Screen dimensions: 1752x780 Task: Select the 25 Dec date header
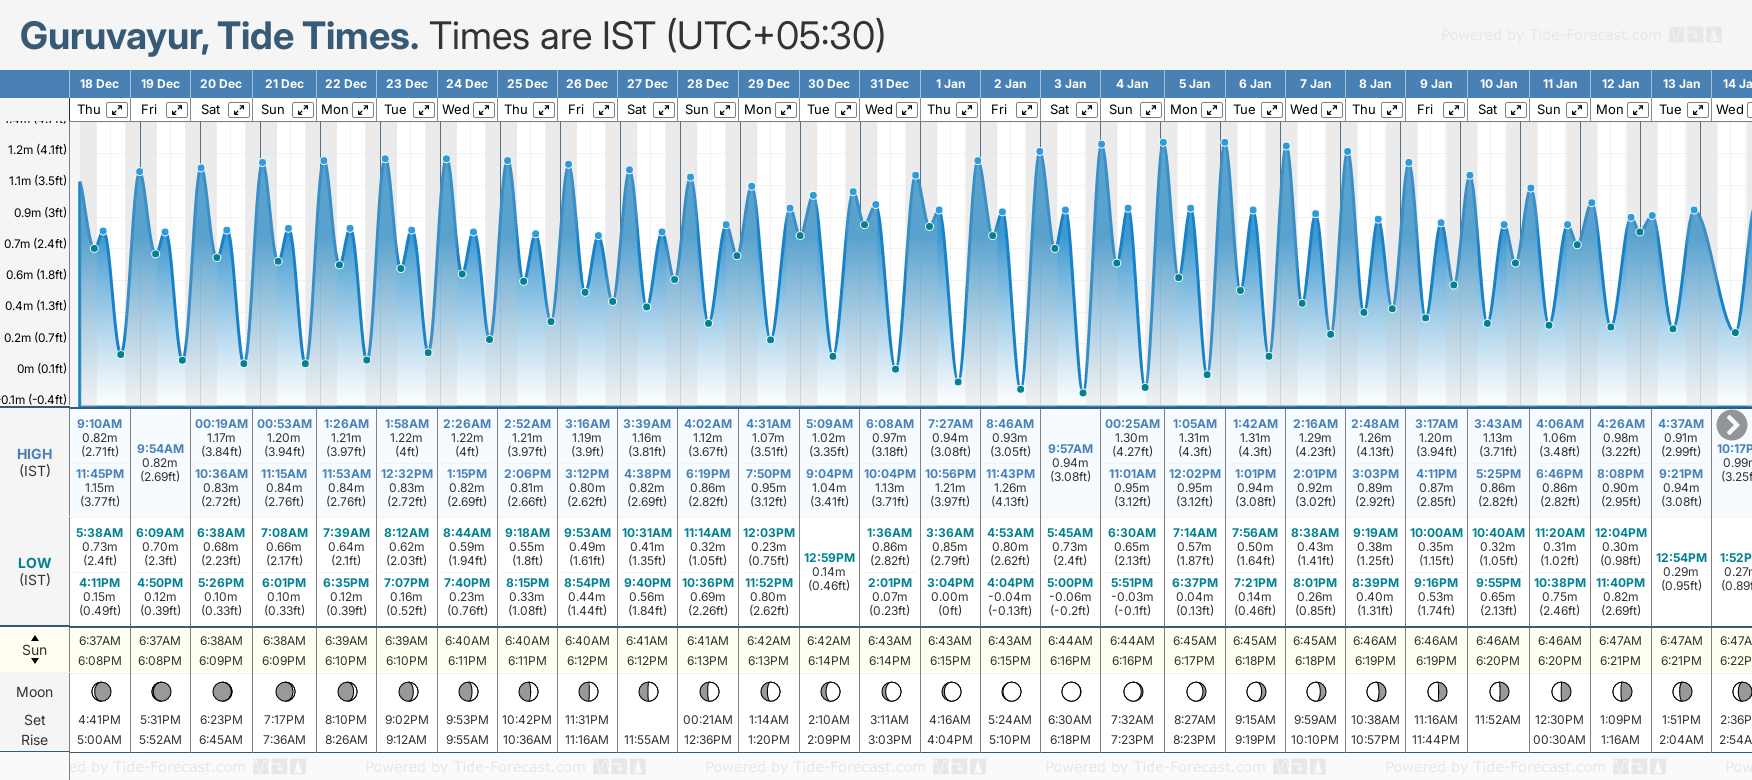(527, 84)
